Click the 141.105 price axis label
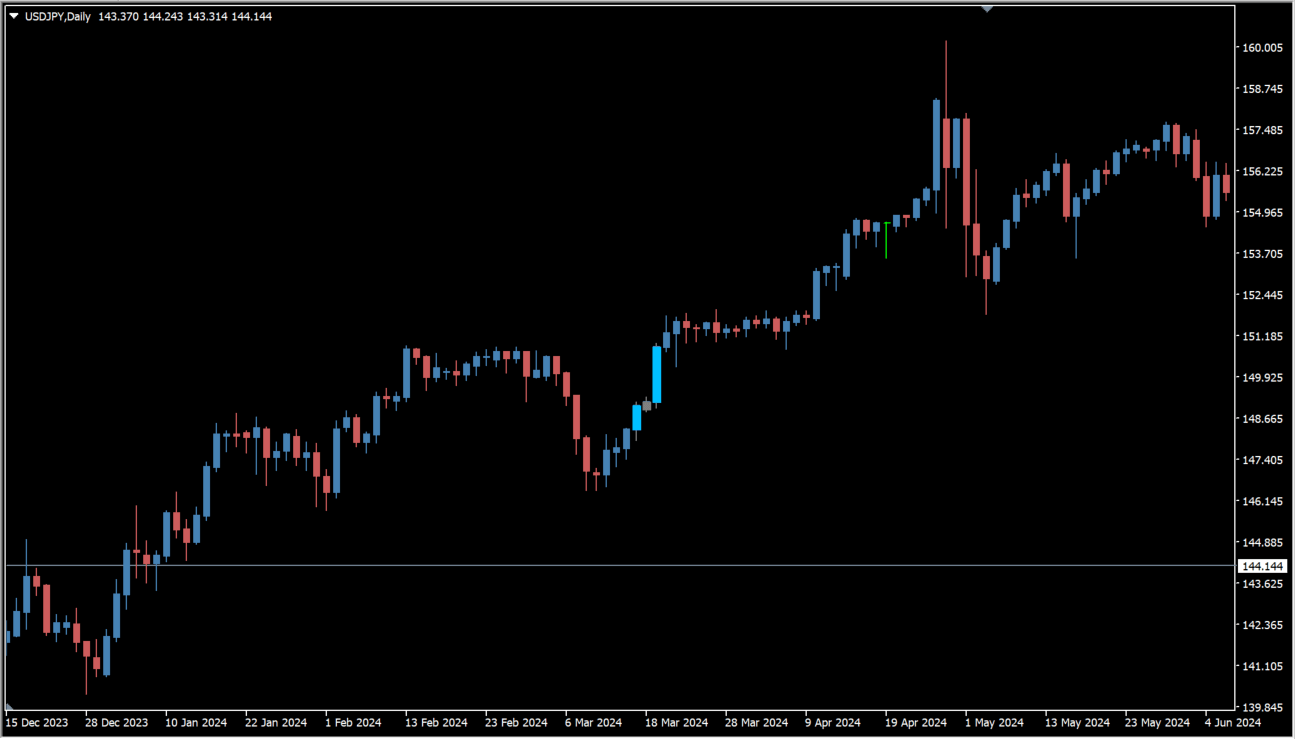The width and height of the screenshot is (1295, 739). click(x=1262, y=667)
